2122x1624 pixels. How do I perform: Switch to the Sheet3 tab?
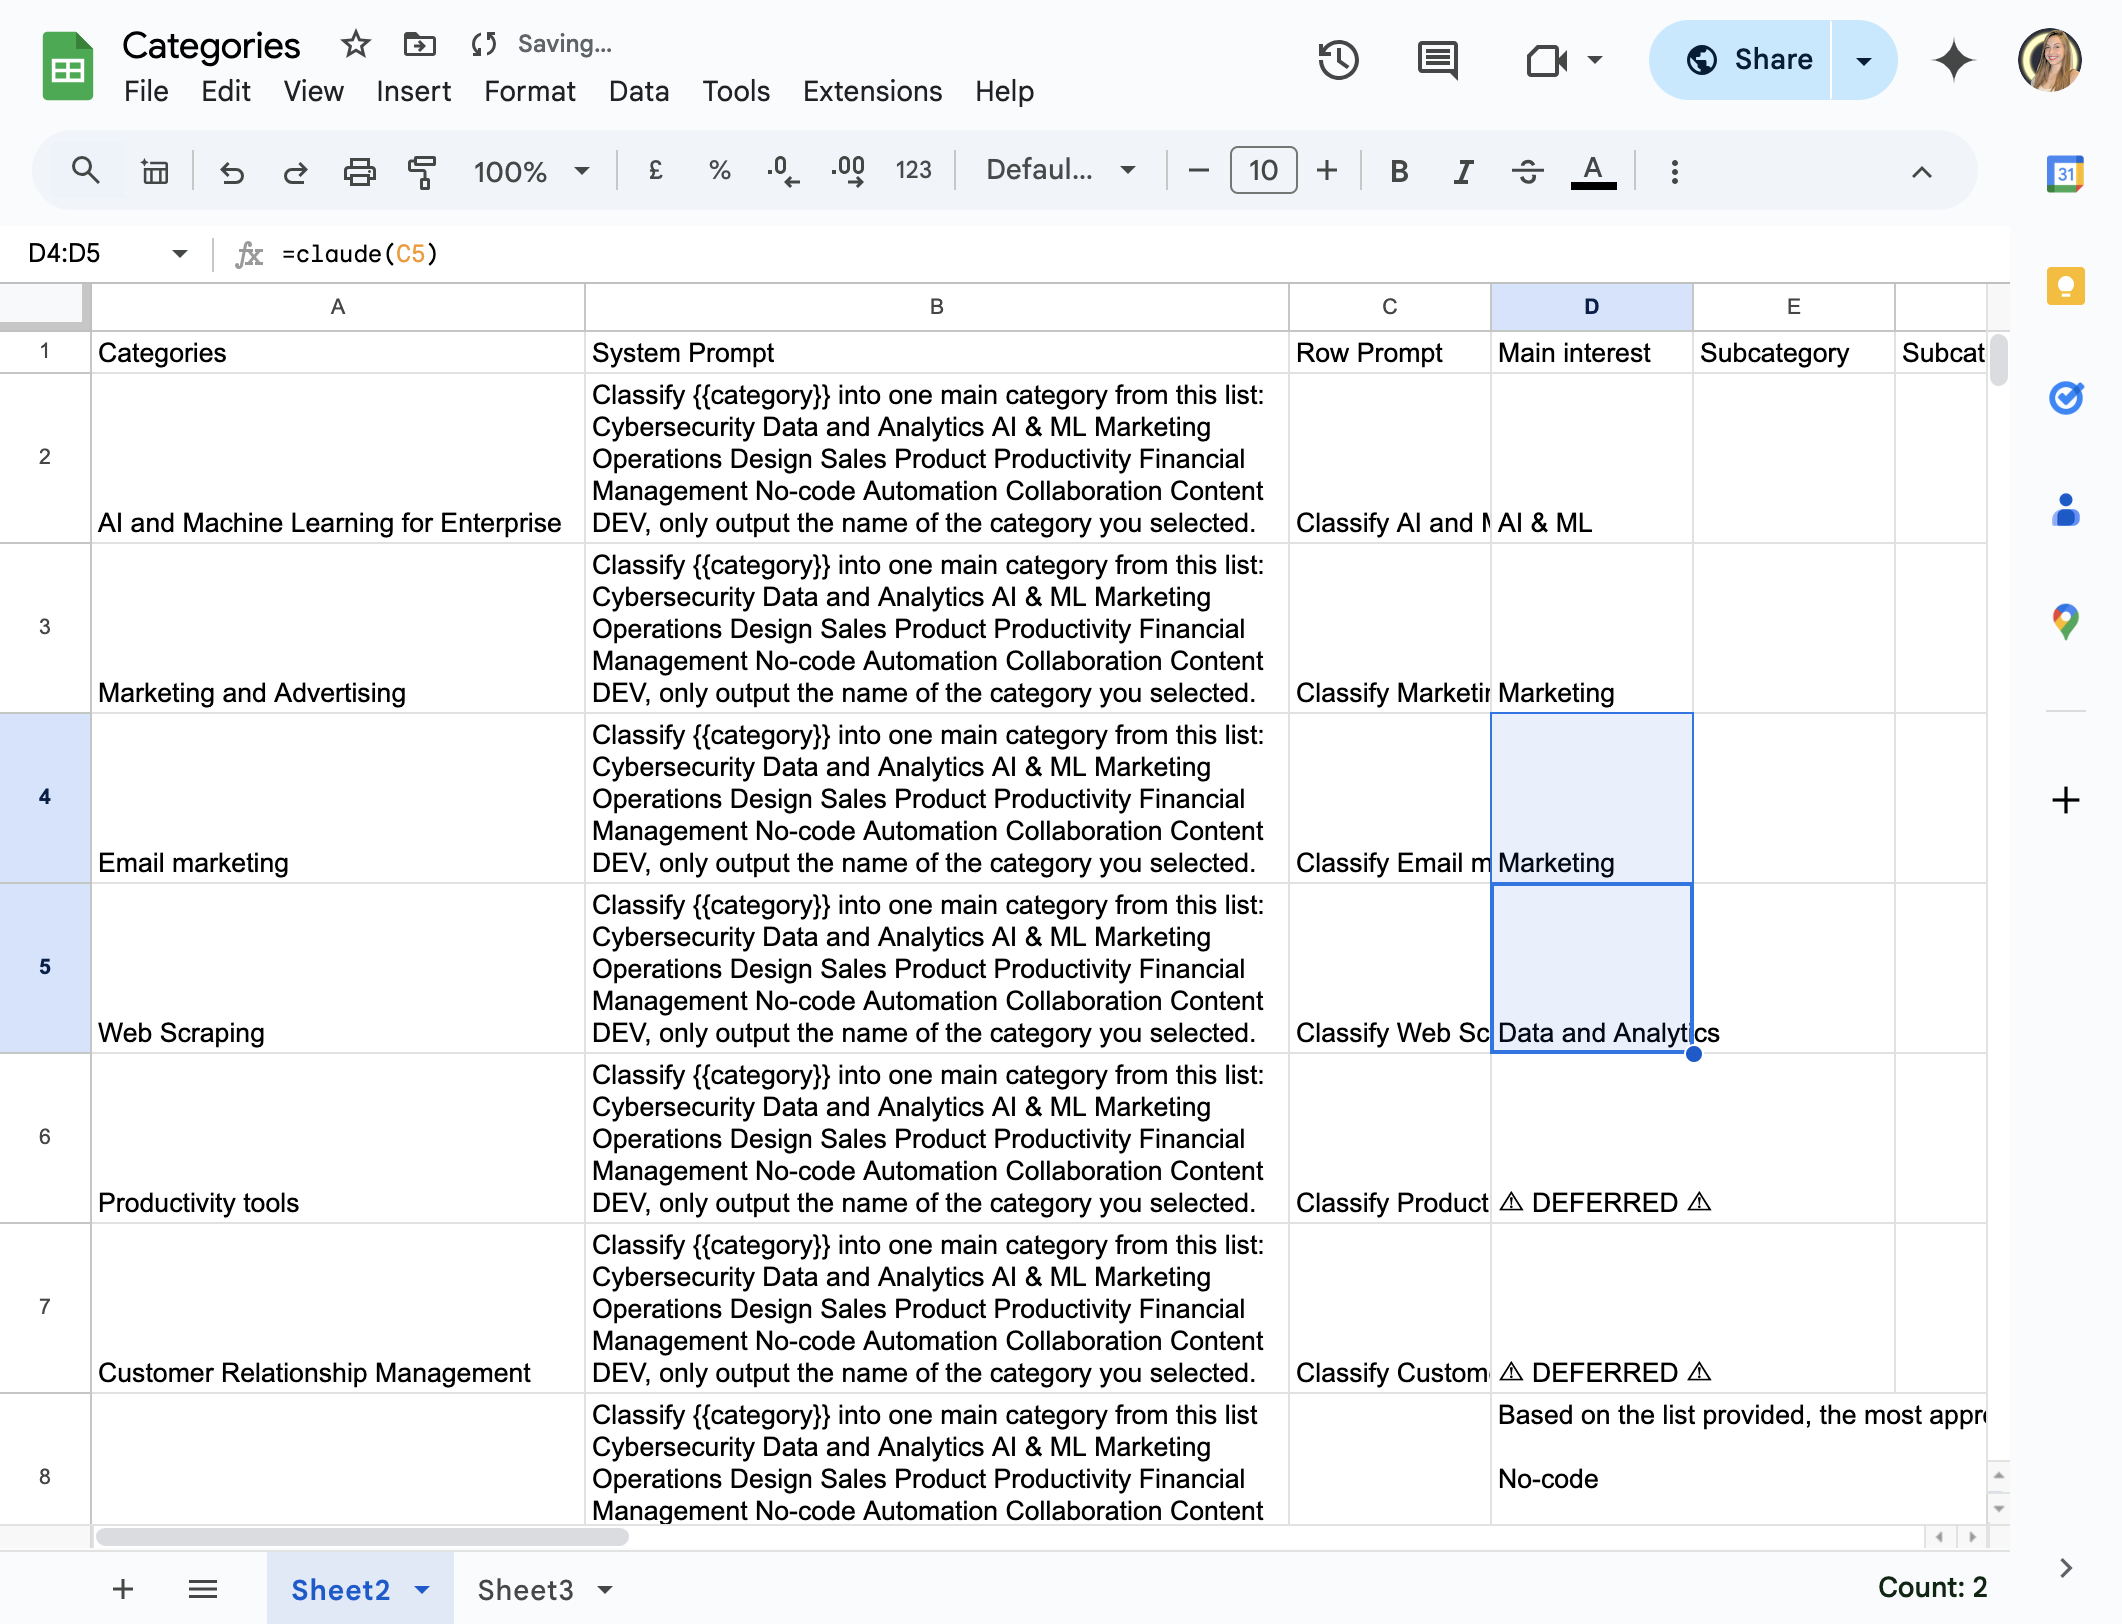click(525, 1589)
